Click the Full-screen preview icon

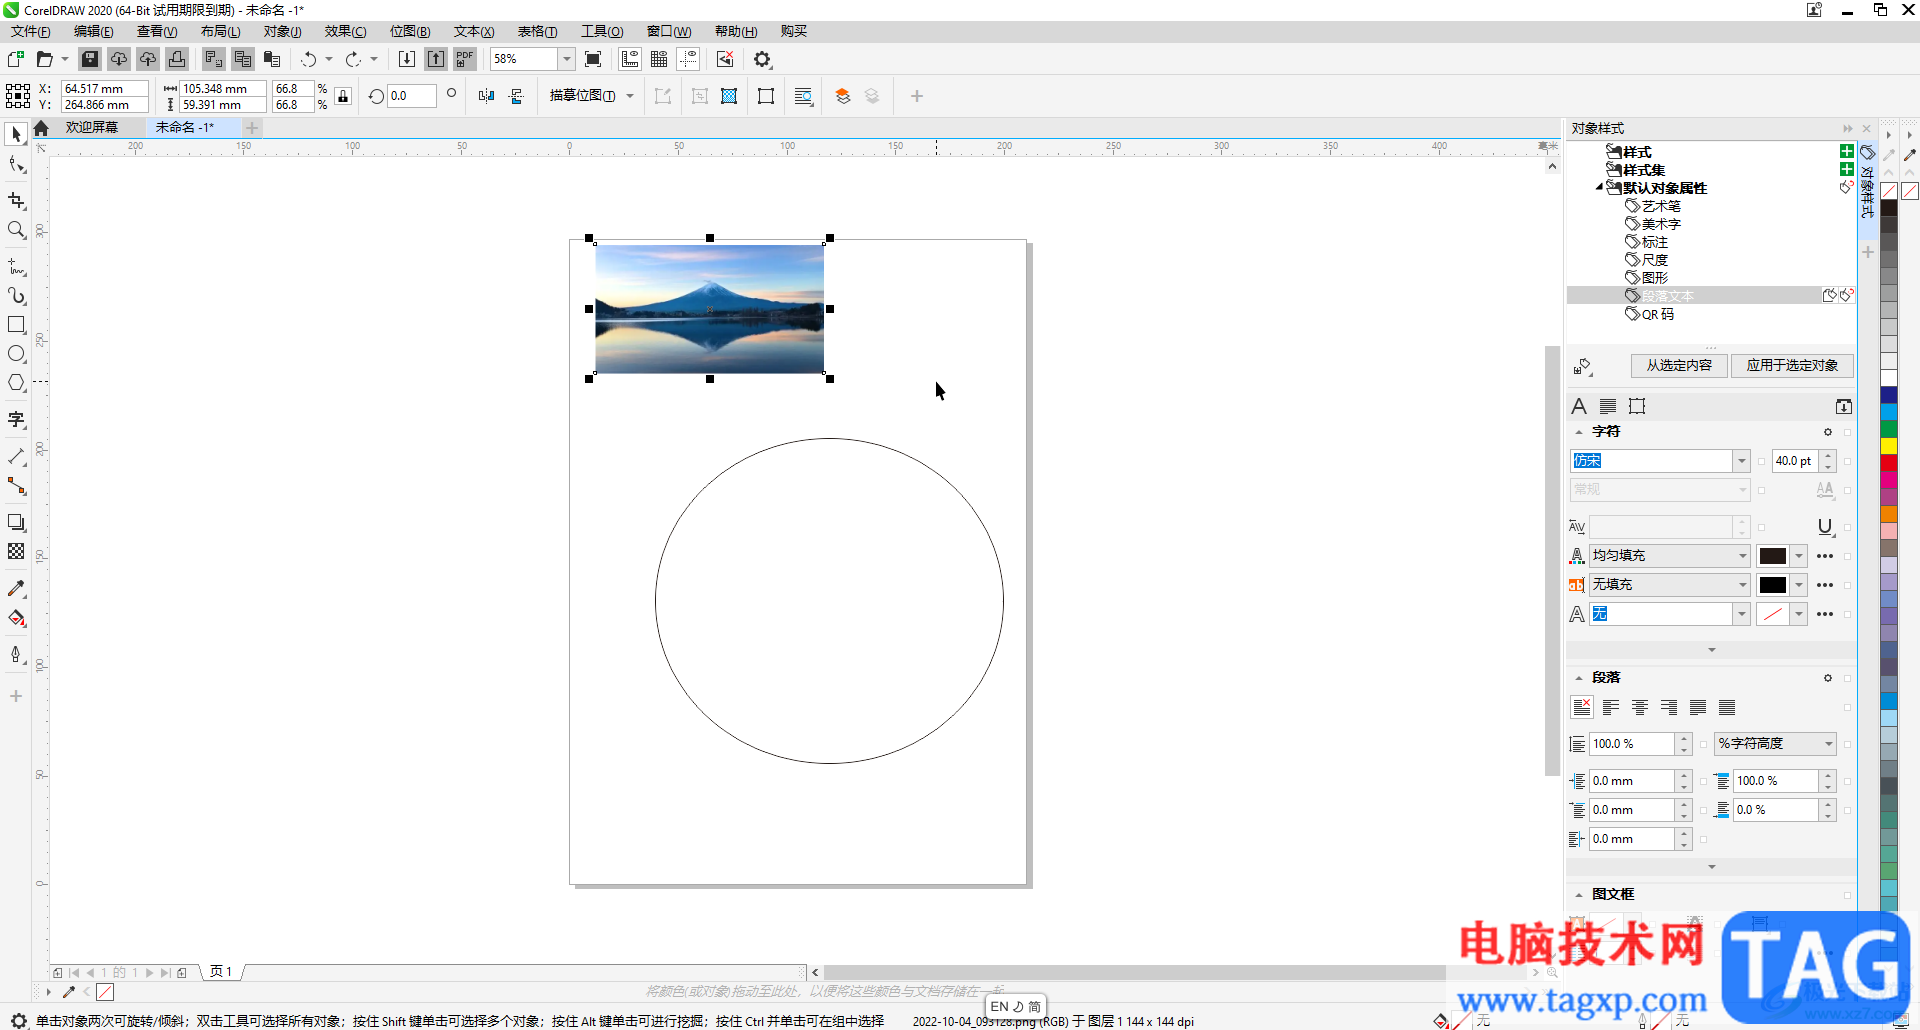point(593,59)
